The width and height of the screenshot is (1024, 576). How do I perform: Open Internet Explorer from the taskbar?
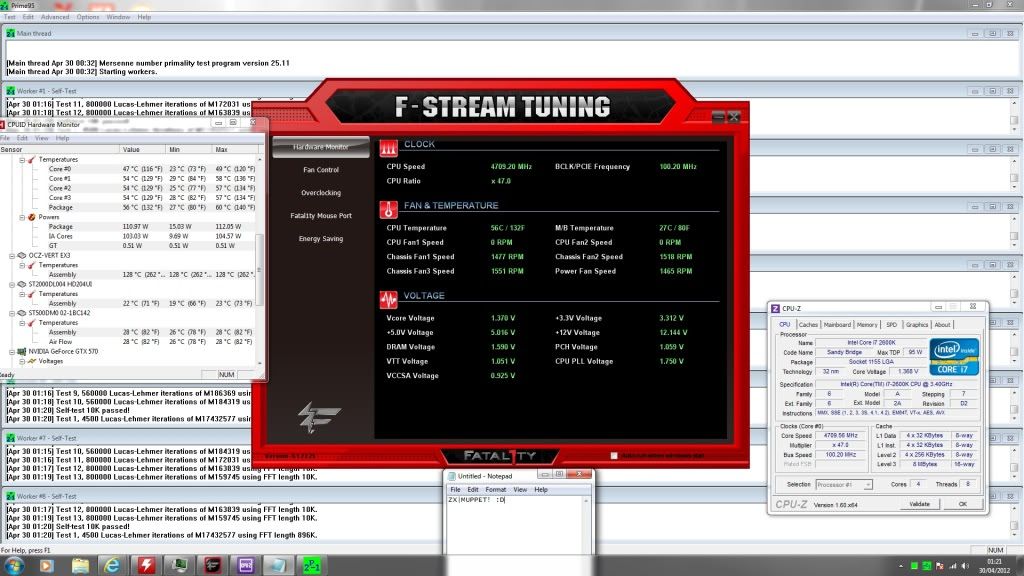(112, 566)
